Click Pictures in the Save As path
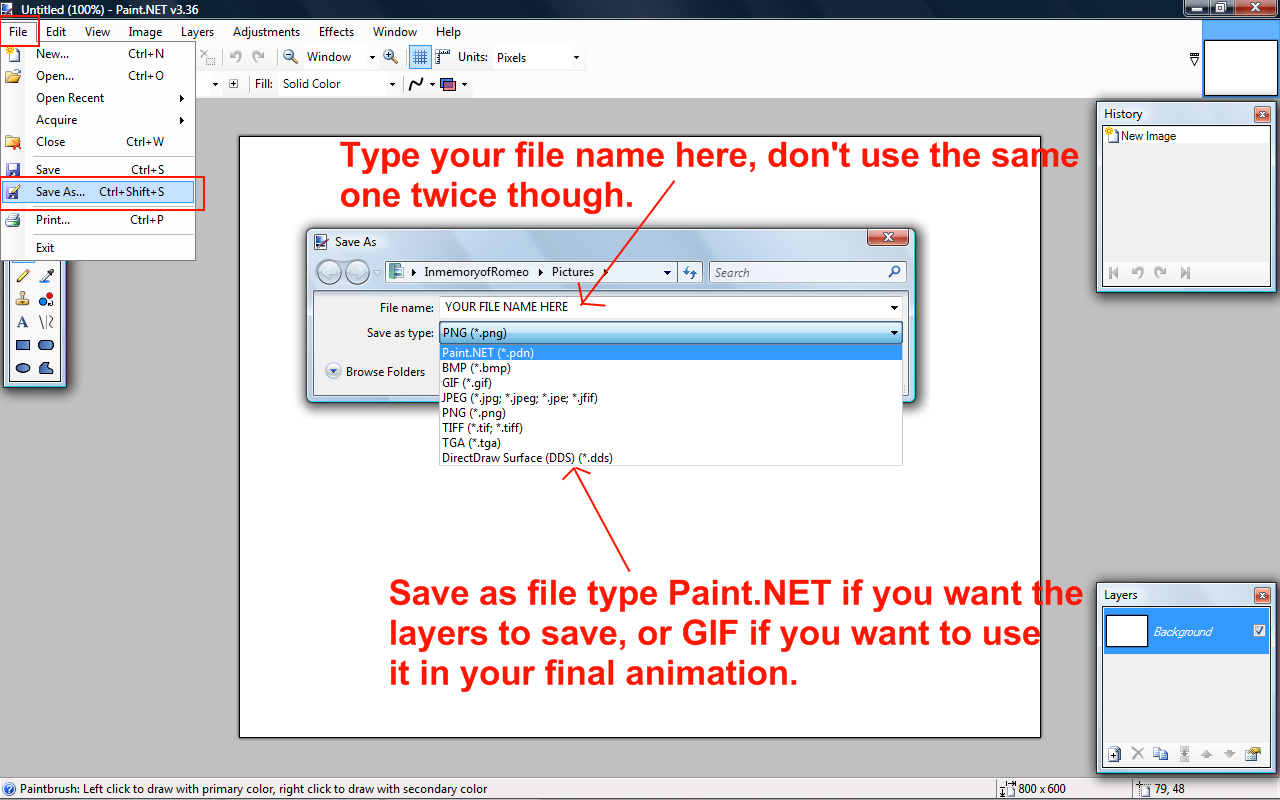The height and width of the screenshot is (800, 1280). click(x=573, y=272)
